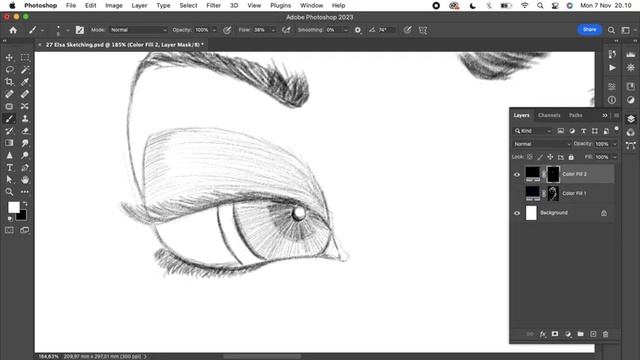Open the Brush Preset picker arrow
This screenshot has width=640, height=360.
[68, 30]
